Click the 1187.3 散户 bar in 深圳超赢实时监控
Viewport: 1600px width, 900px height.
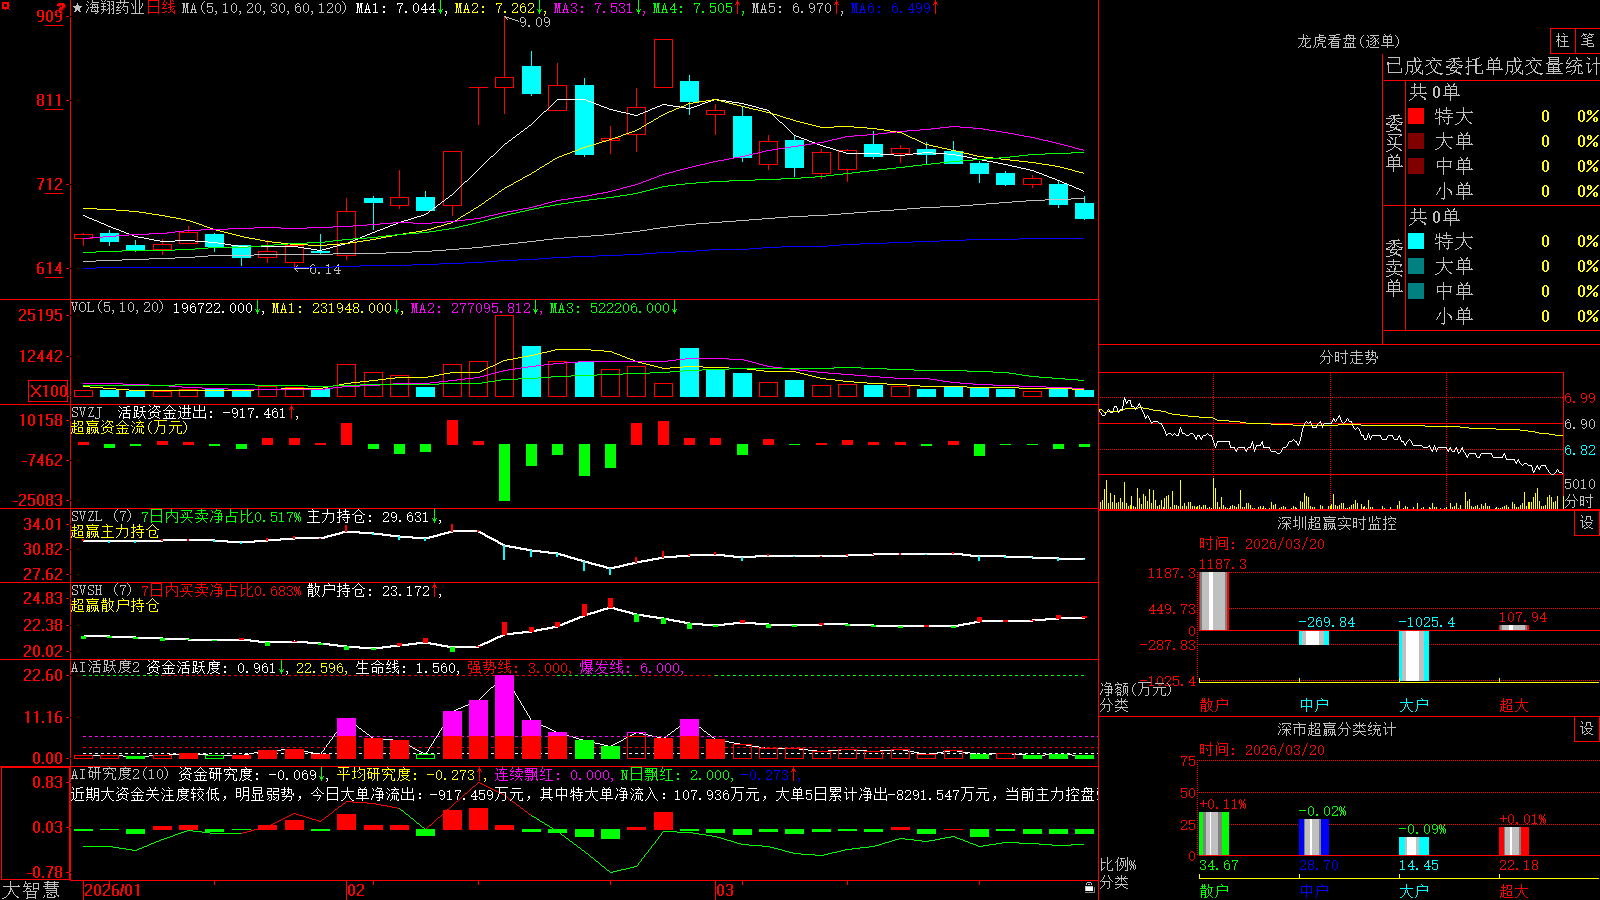[x=1214, y=601]
